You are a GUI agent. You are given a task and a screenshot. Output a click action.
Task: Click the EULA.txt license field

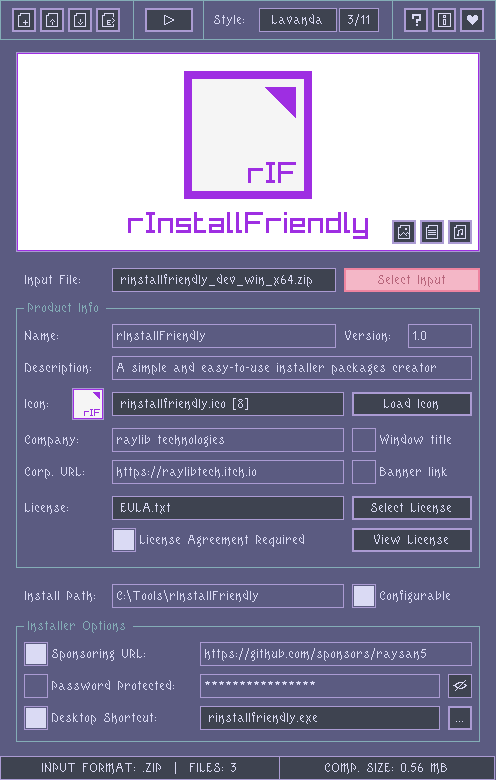228,508
